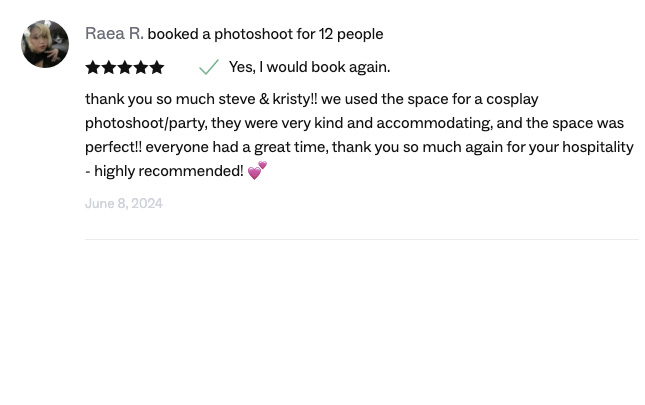Open reviewer name Raea R.

114,34
